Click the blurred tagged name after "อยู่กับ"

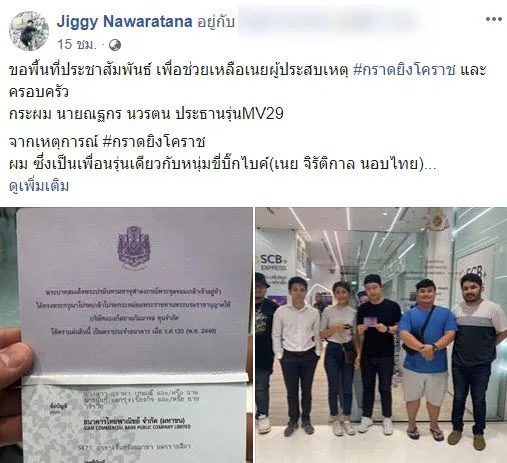(x=328, y=21)
